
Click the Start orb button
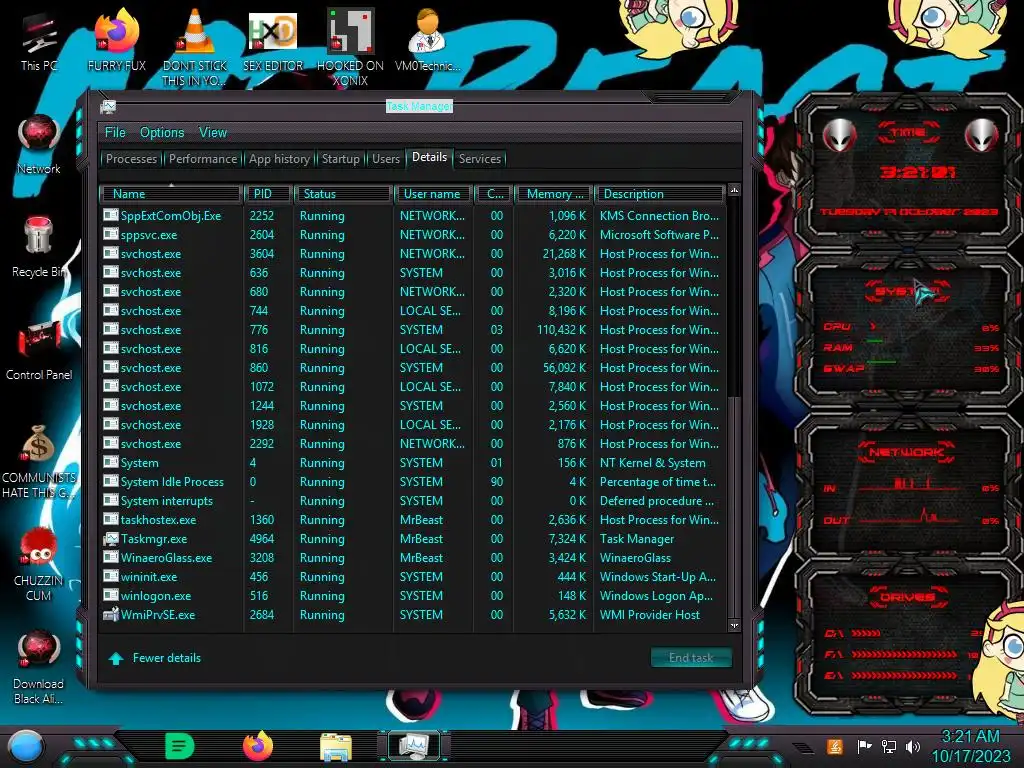coord(25,747)
